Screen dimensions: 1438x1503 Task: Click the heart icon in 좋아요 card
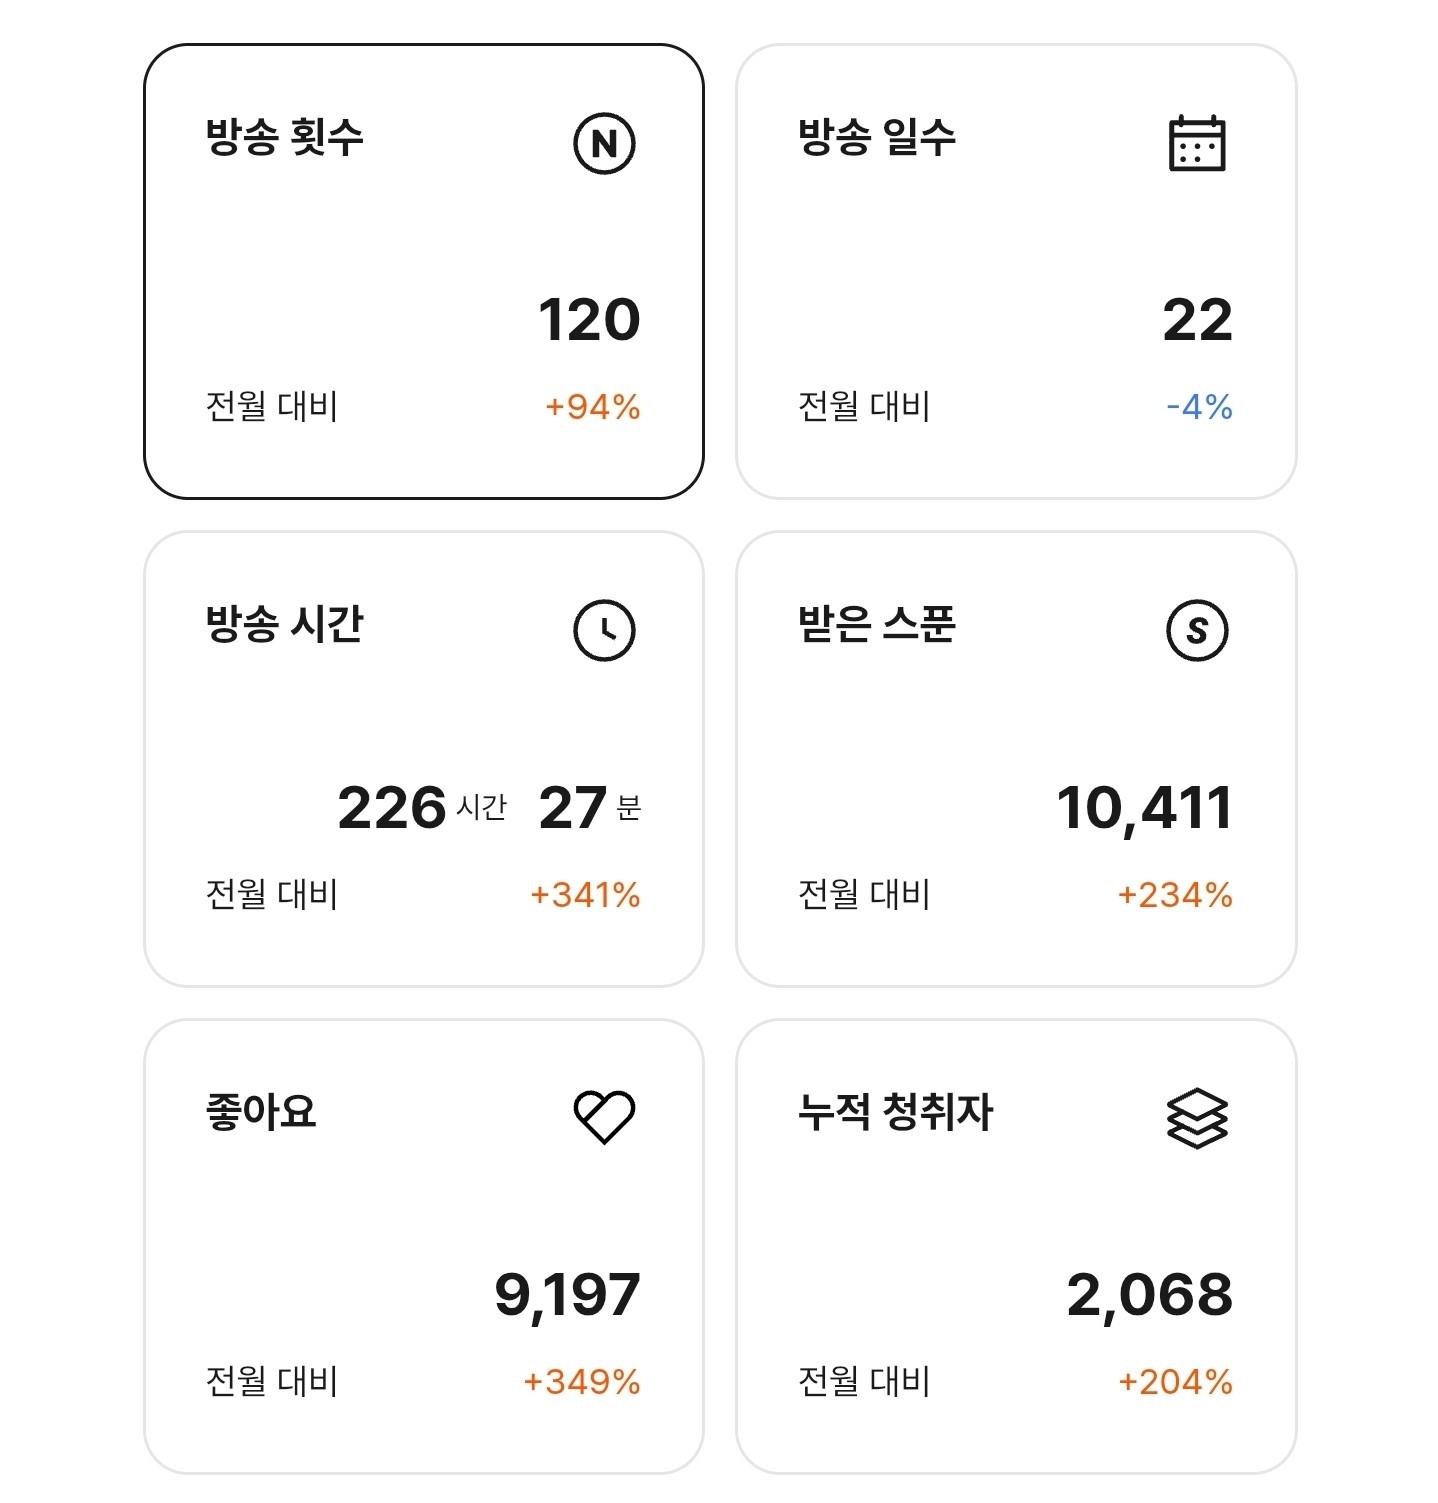604,1117
